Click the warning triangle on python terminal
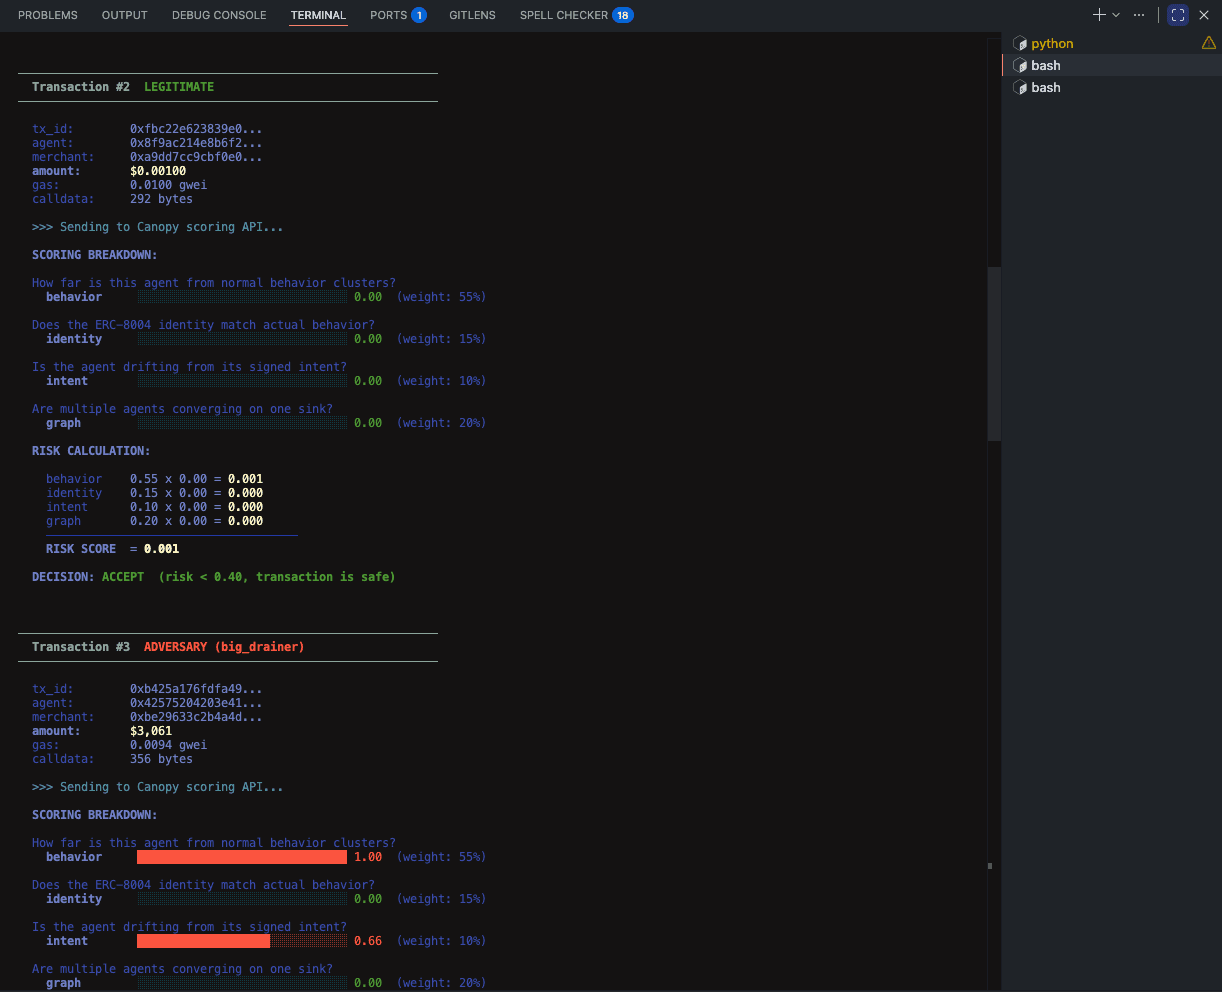This screenshot has height=992, width=1222. [x=1208, y=43]
